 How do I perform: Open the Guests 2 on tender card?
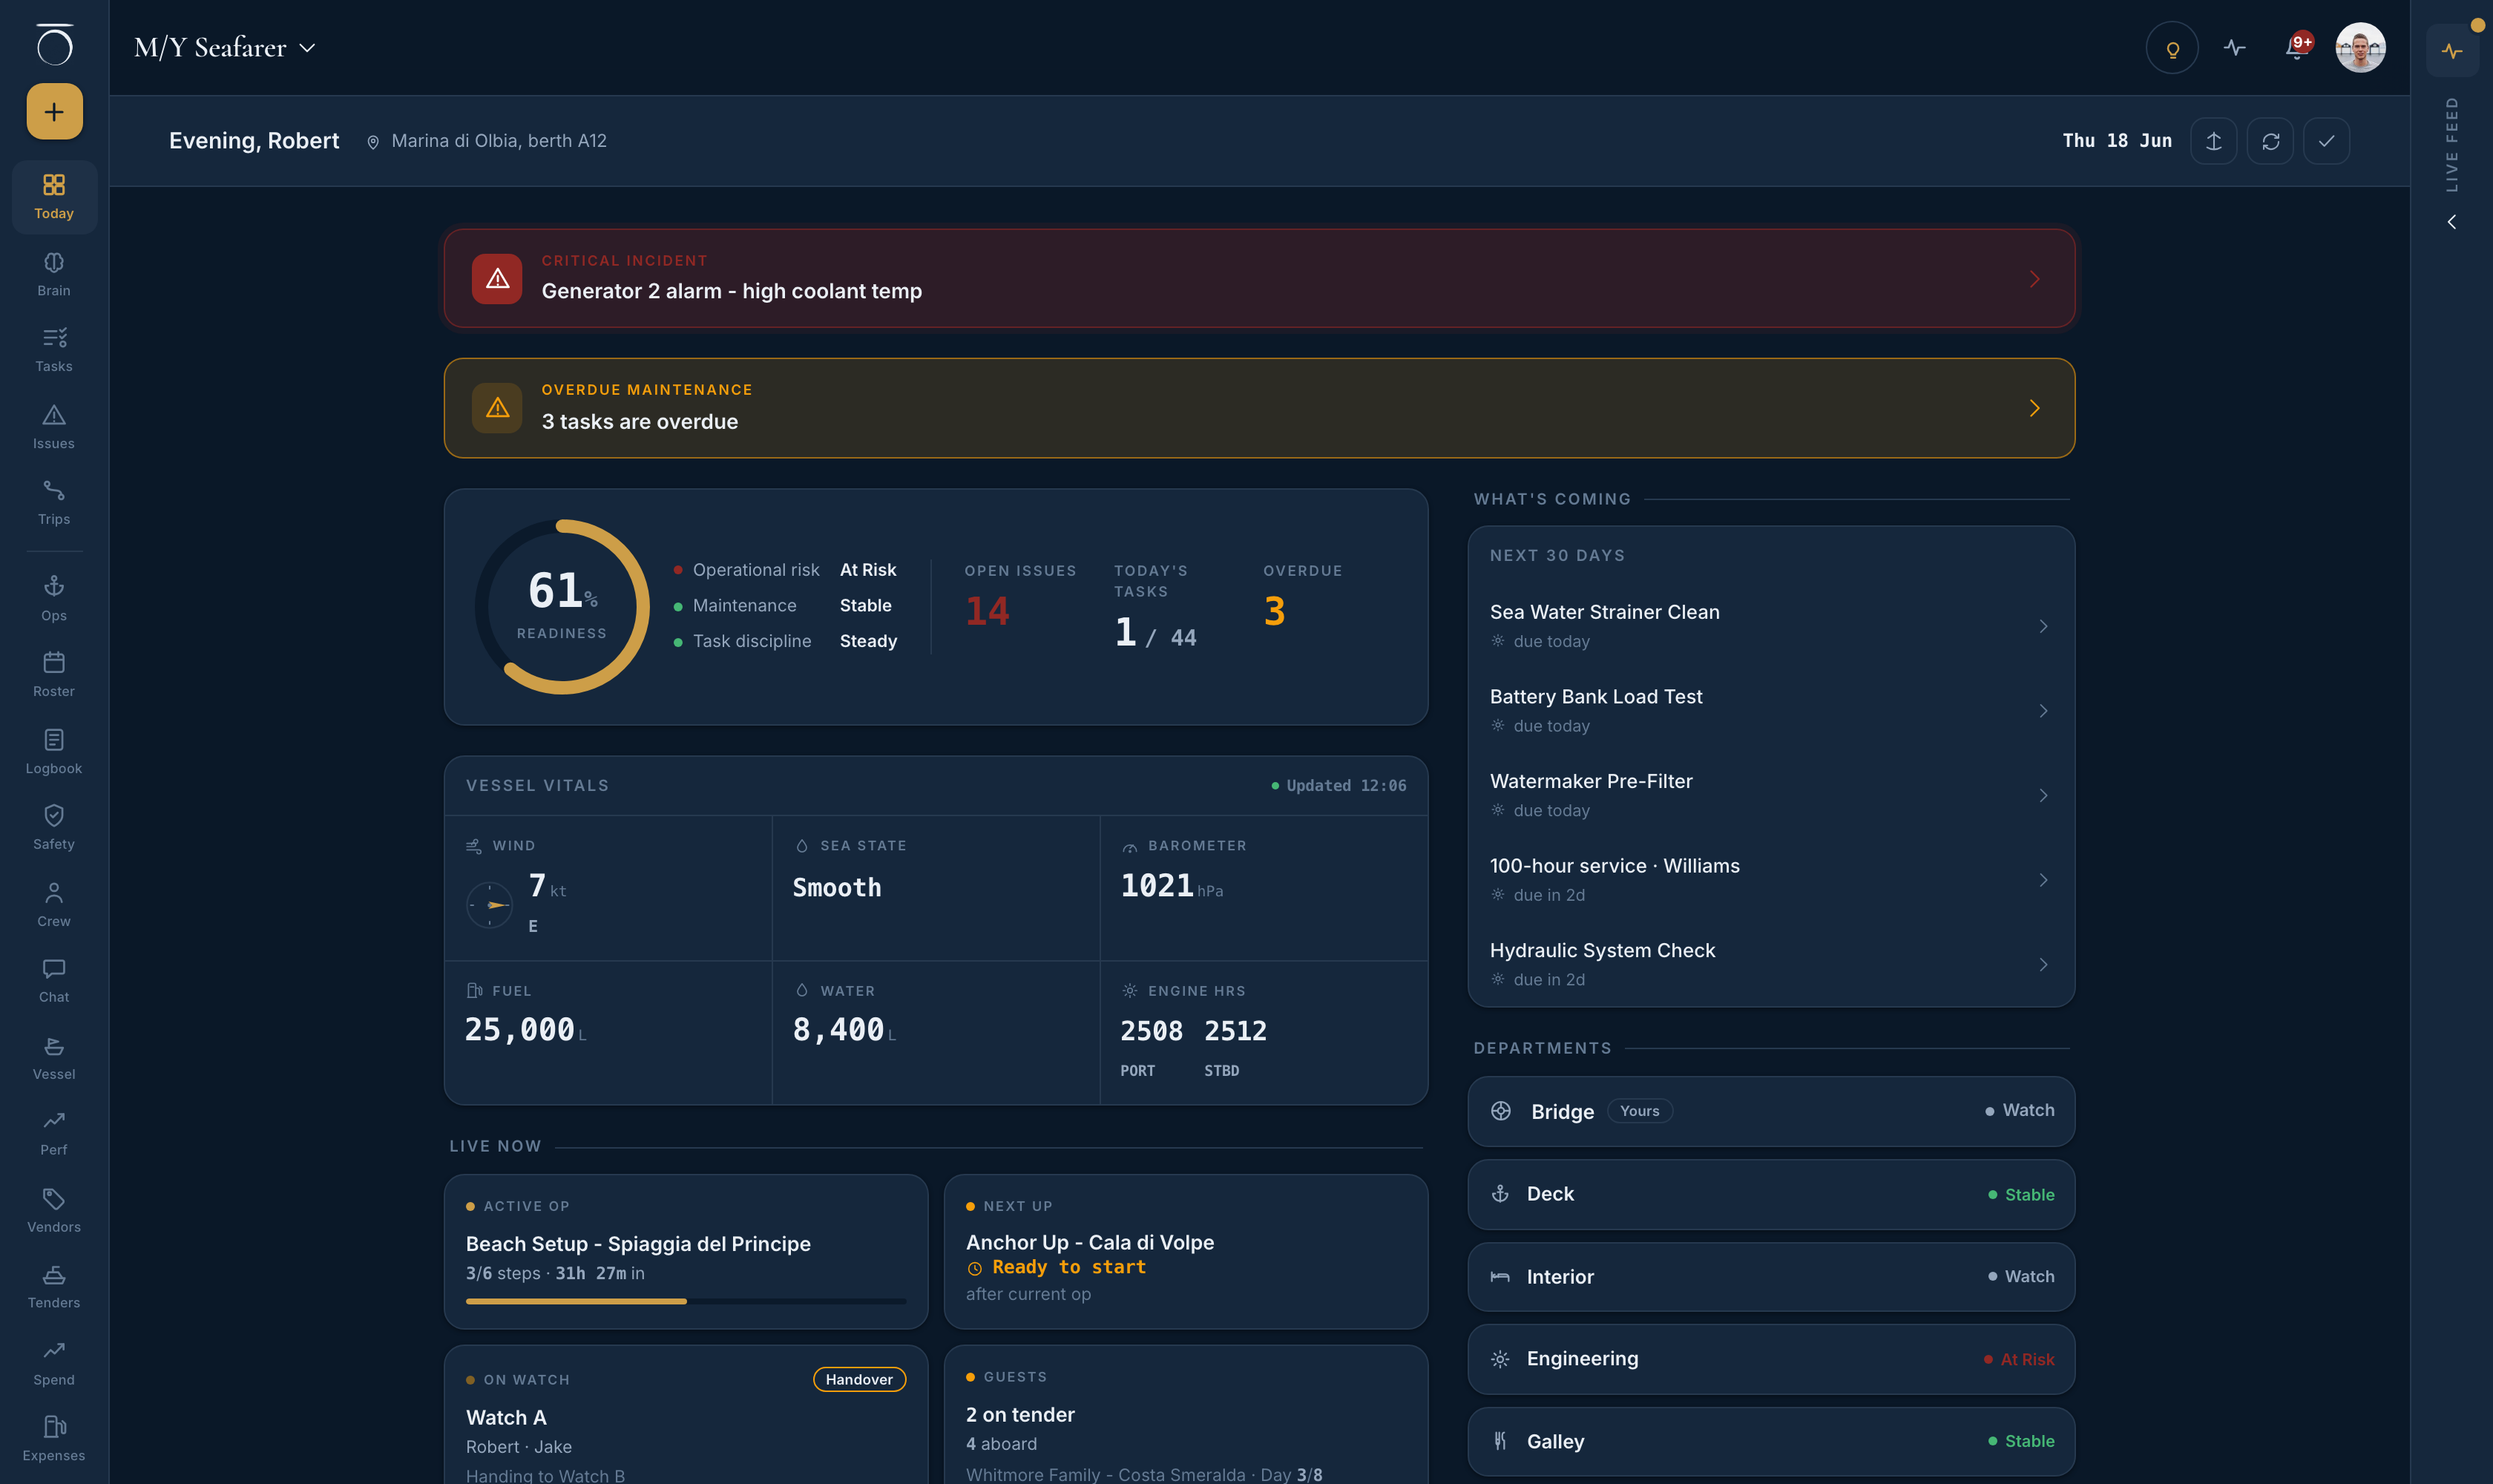click(x=1186, y=1415)
